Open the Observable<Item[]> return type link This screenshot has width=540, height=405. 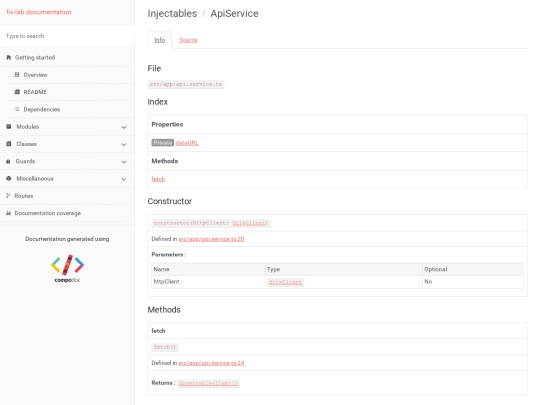pyautogui.click(x=208, y=383)
